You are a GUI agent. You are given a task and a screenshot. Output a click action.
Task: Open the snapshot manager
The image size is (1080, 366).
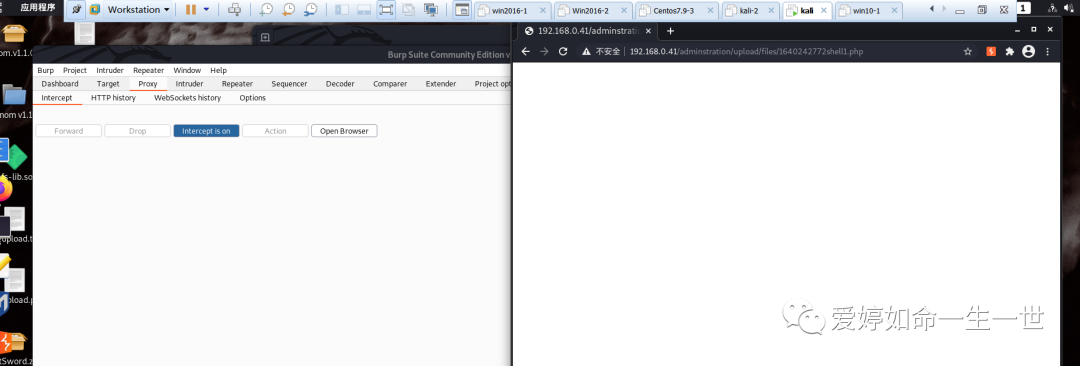pyautogui.click(x=311, y=10)
